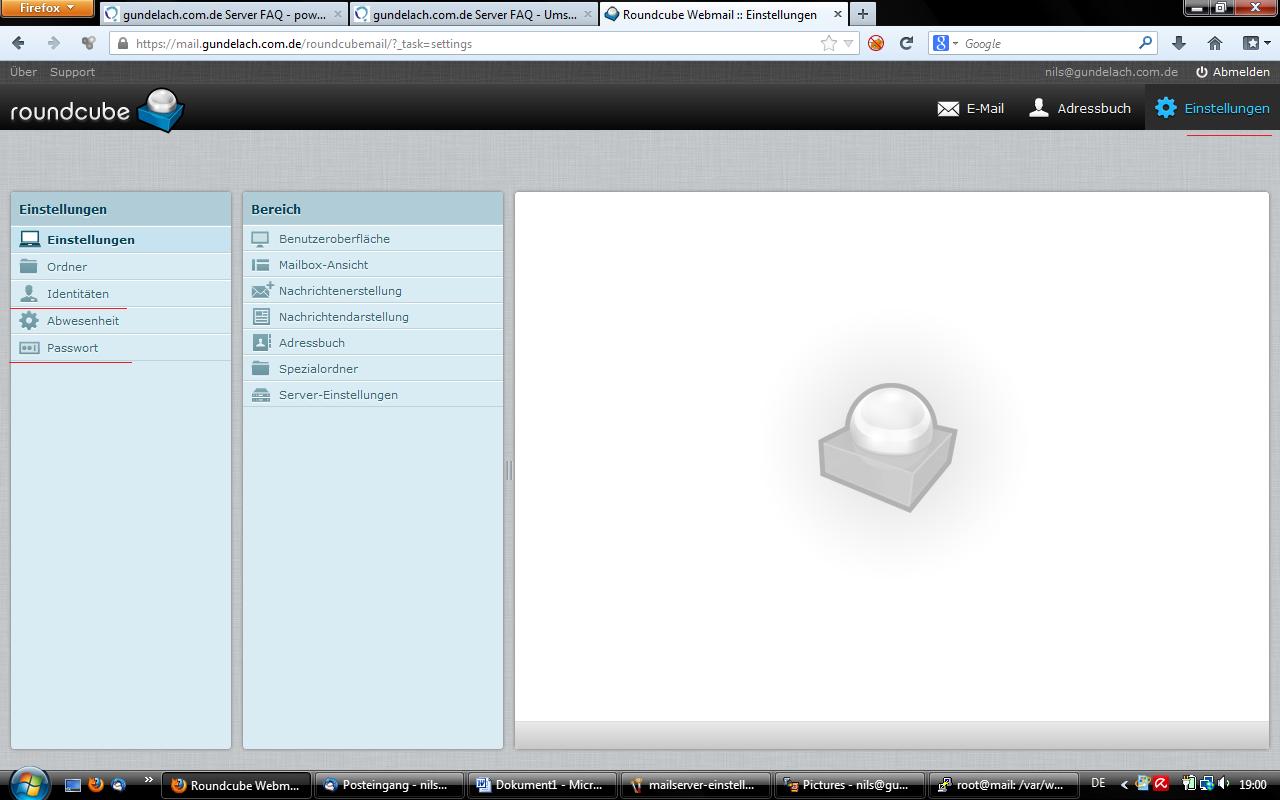1280x800 pixels.
Task: Open Benutzeroberfläche monitor icon
Action: coord(261,239)
